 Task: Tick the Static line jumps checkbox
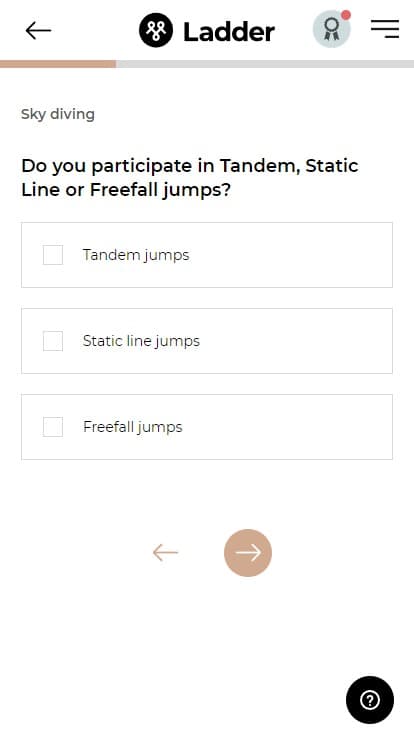53,341
